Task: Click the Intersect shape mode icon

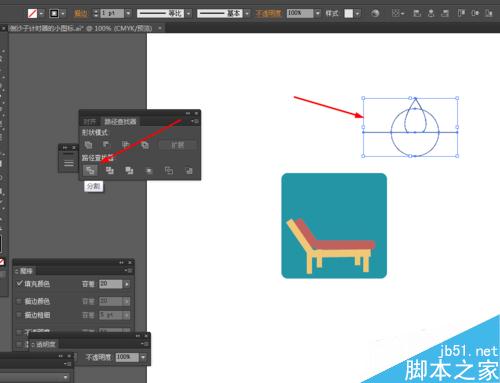Action: click(125, 145)
